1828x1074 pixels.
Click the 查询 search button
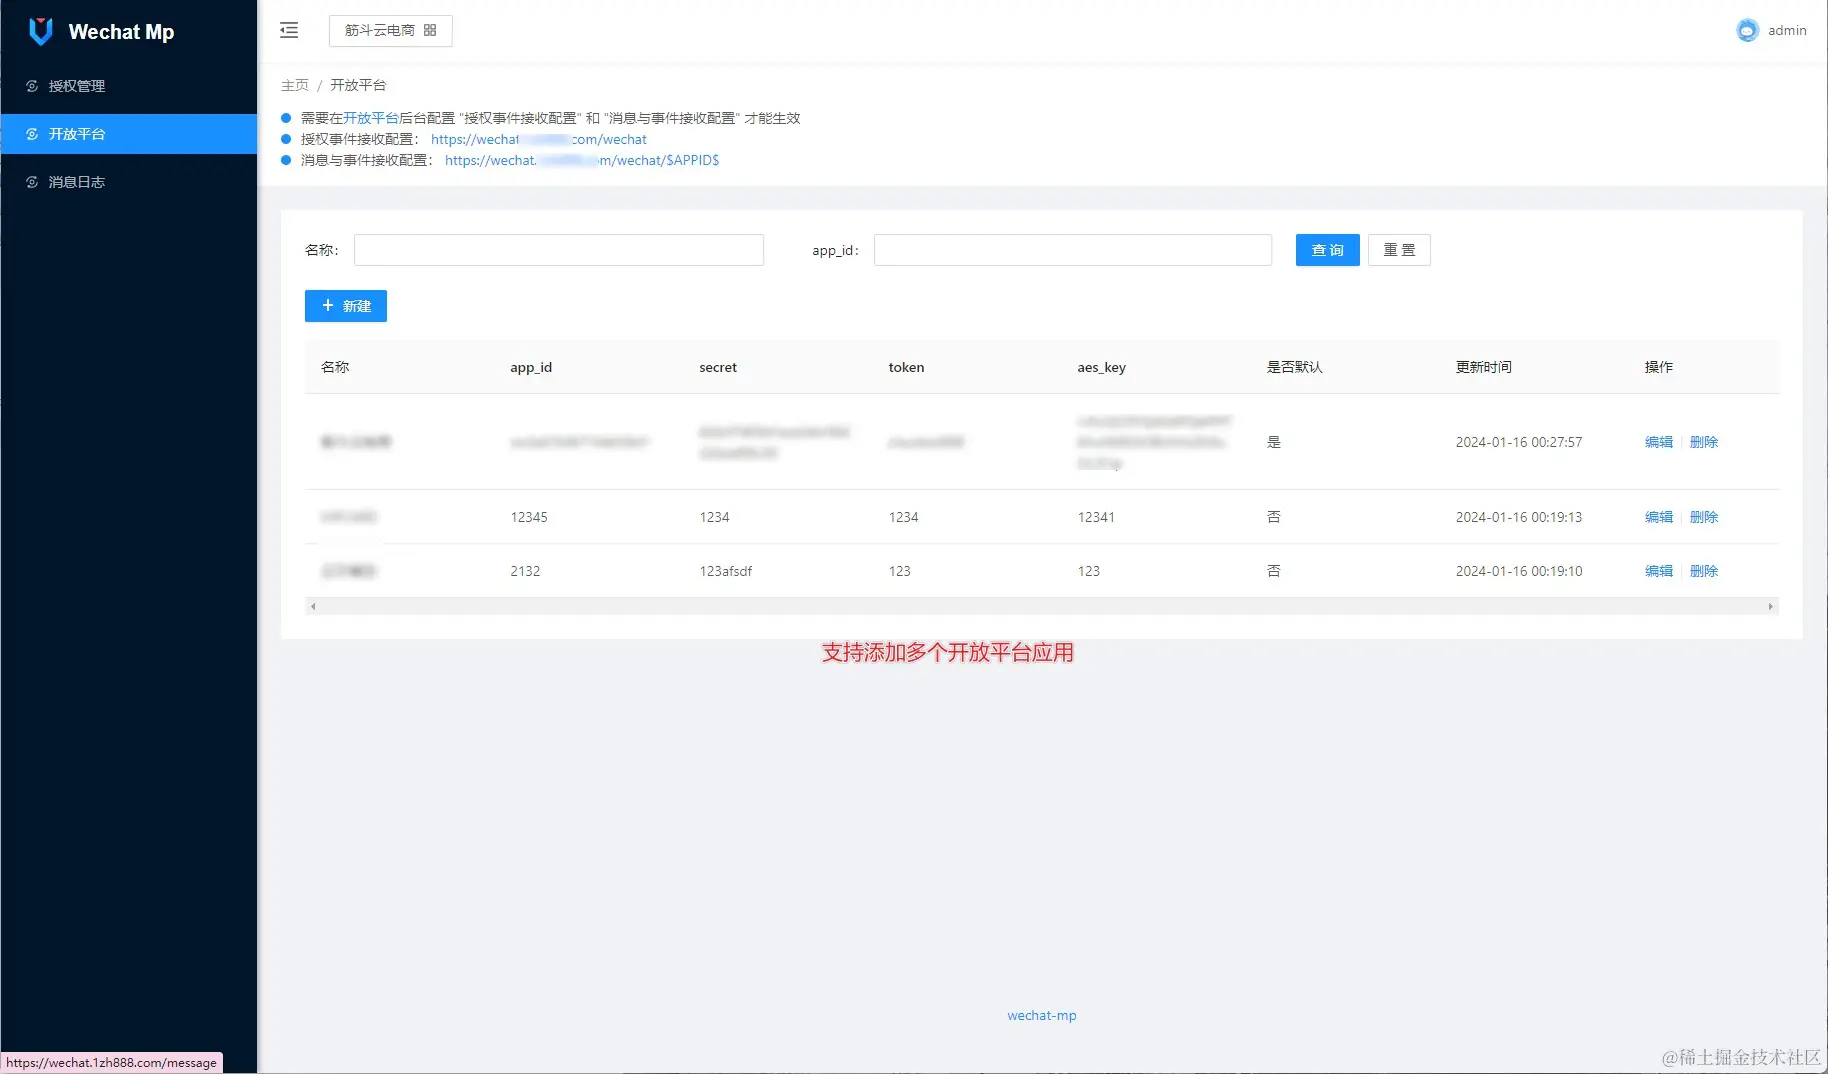pos(1328,250)
